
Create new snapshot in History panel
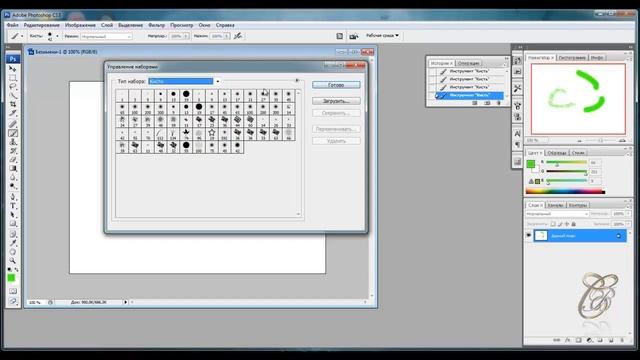[487, 103]
